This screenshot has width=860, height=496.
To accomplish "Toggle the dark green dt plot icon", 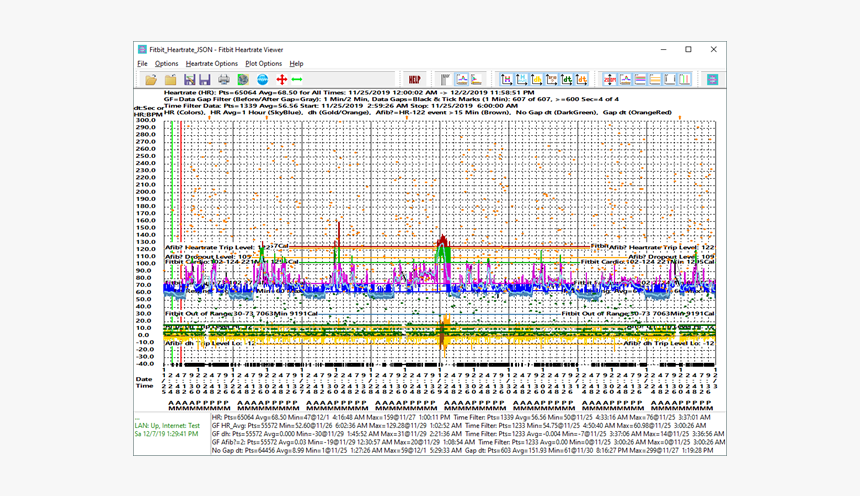I will 567,80.
